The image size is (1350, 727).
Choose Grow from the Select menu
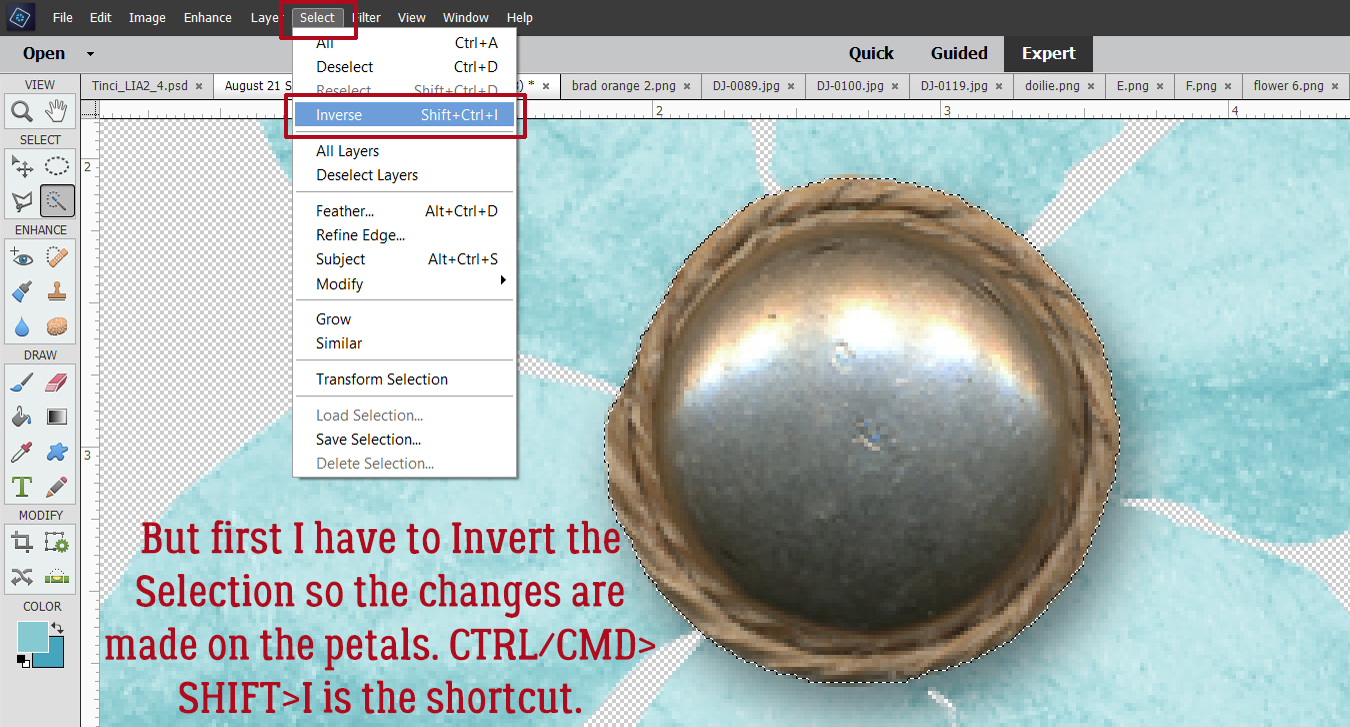click(x=404, y=319)
